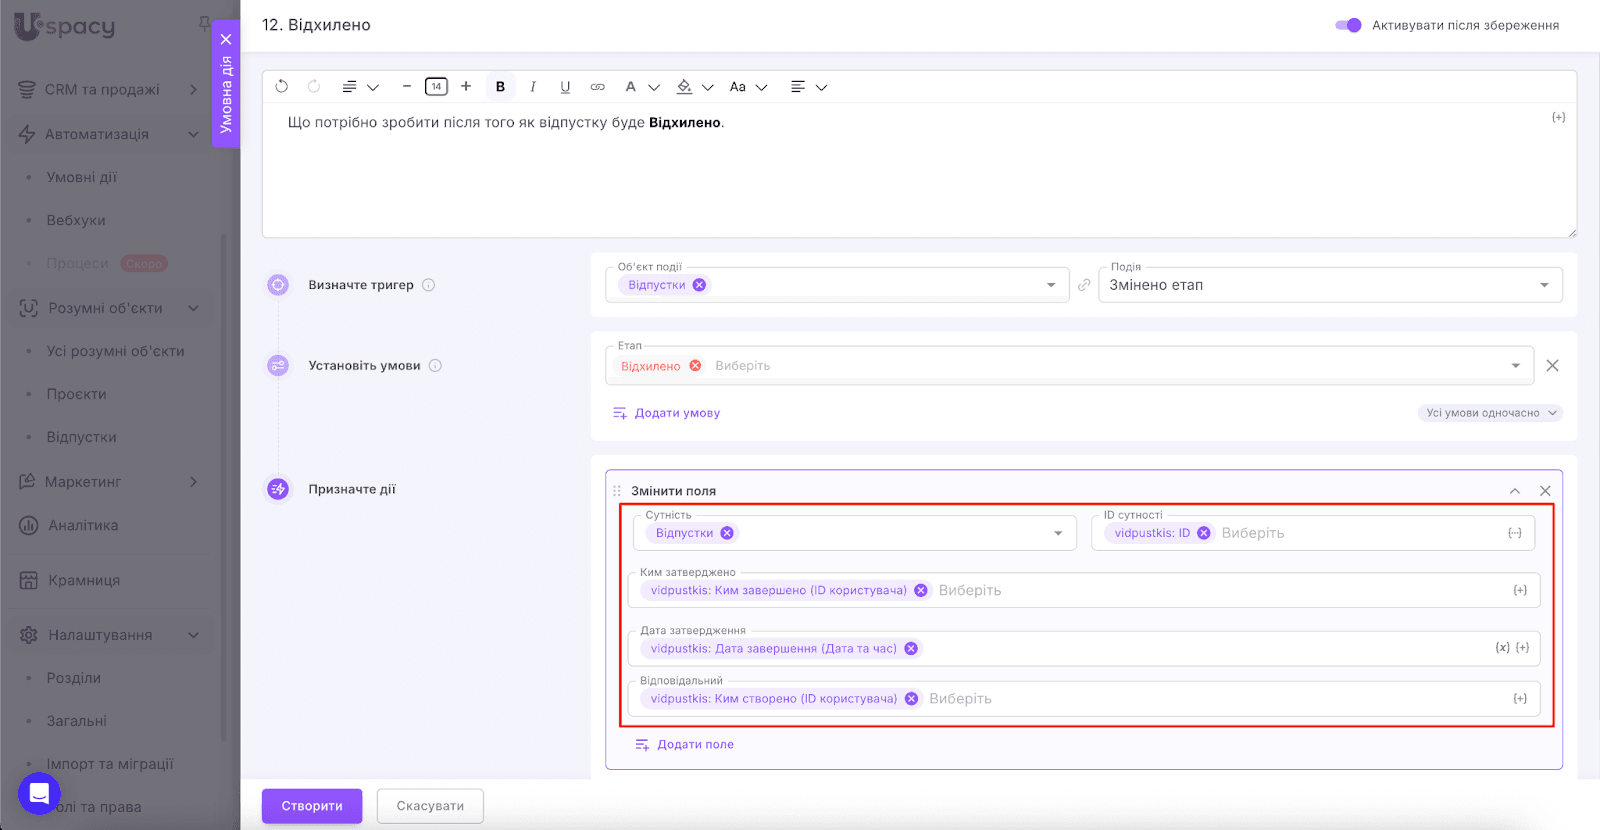
Task: Click the info icon next to Визначте тригер
Action: tap(428, 285)
